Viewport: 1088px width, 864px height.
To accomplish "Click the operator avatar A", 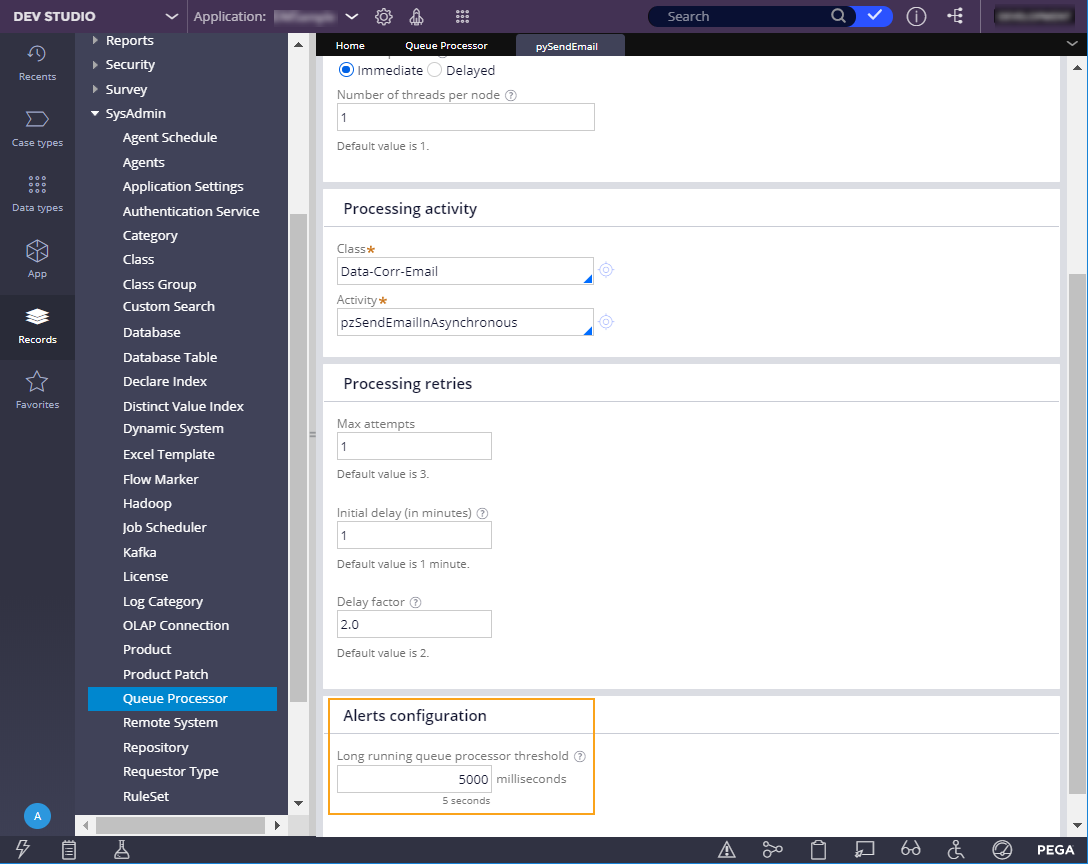I will (37, 816).
